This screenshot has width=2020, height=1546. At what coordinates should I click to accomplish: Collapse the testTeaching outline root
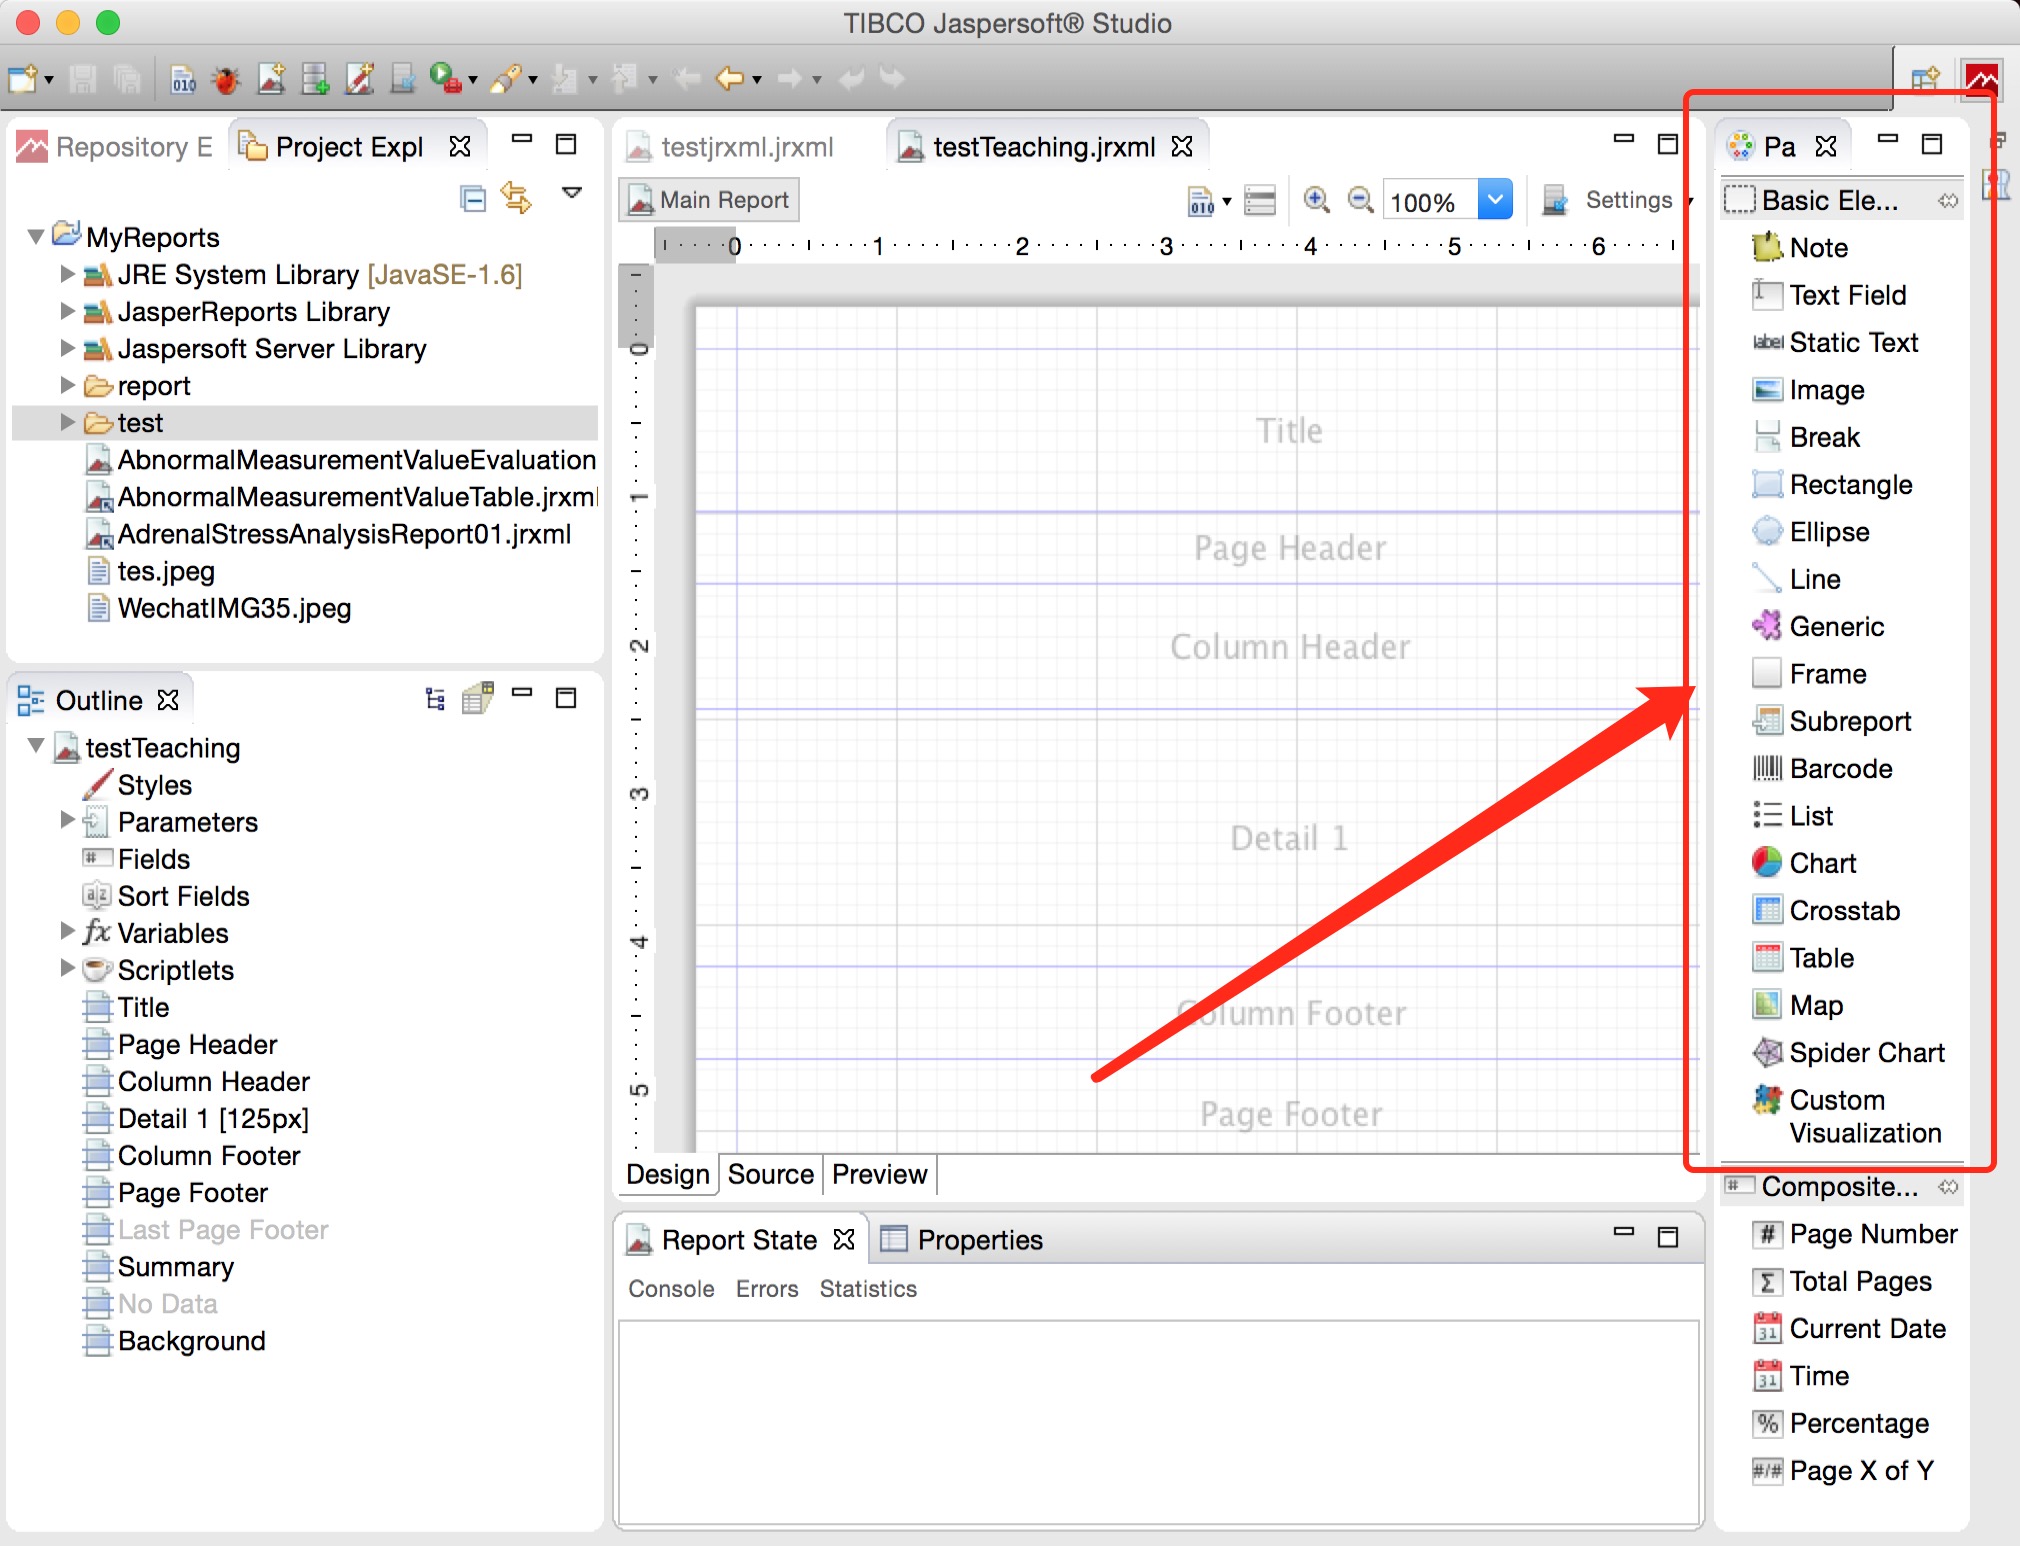coord(36,747)
